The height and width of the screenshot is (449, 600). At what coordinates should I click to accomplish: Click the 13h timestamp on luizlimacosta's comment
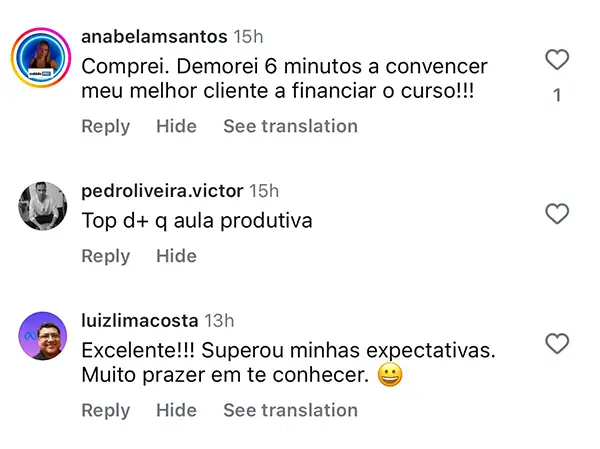click(x=219, y=321)
